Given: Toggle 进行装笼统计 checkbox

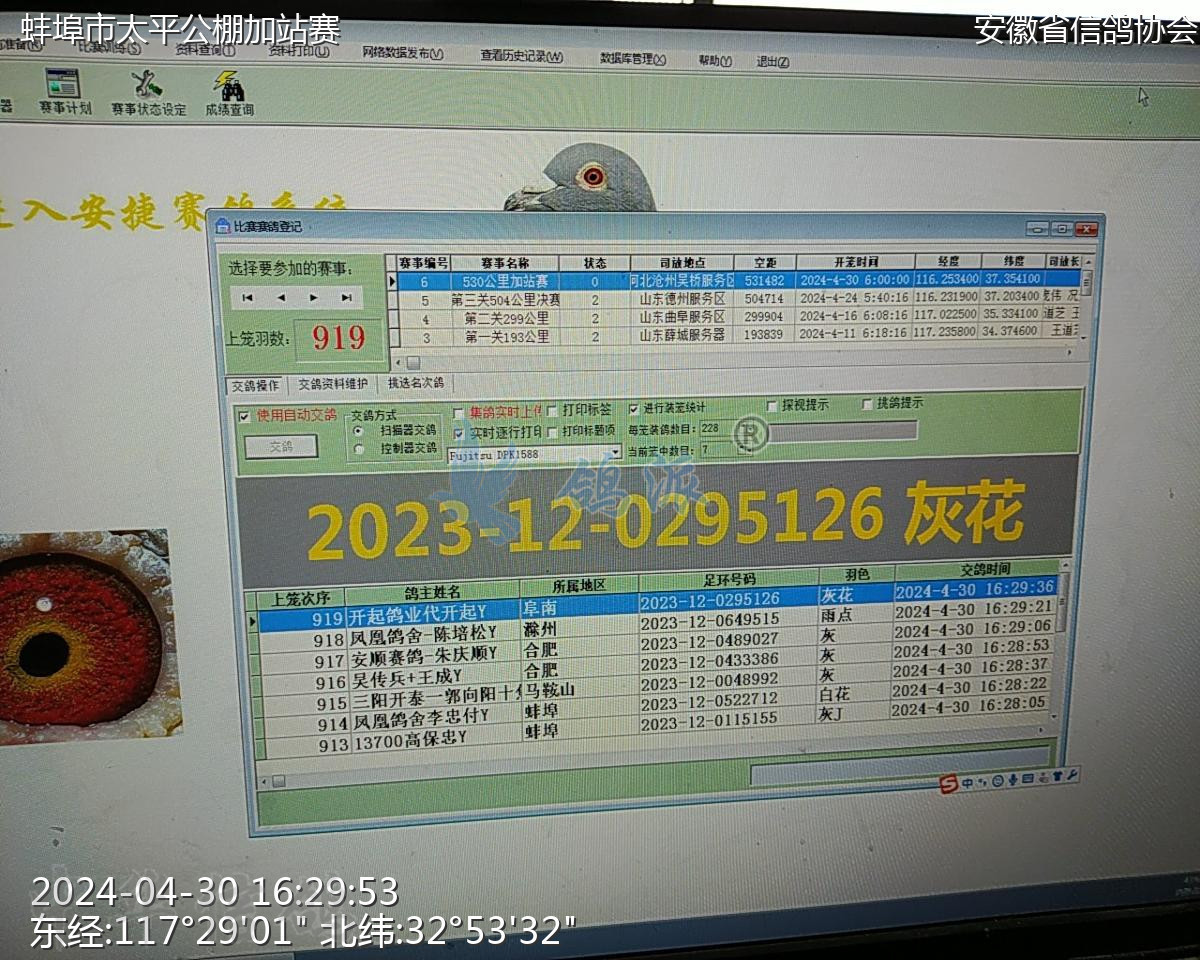Looking at the screenshot, I should (634, 409).
